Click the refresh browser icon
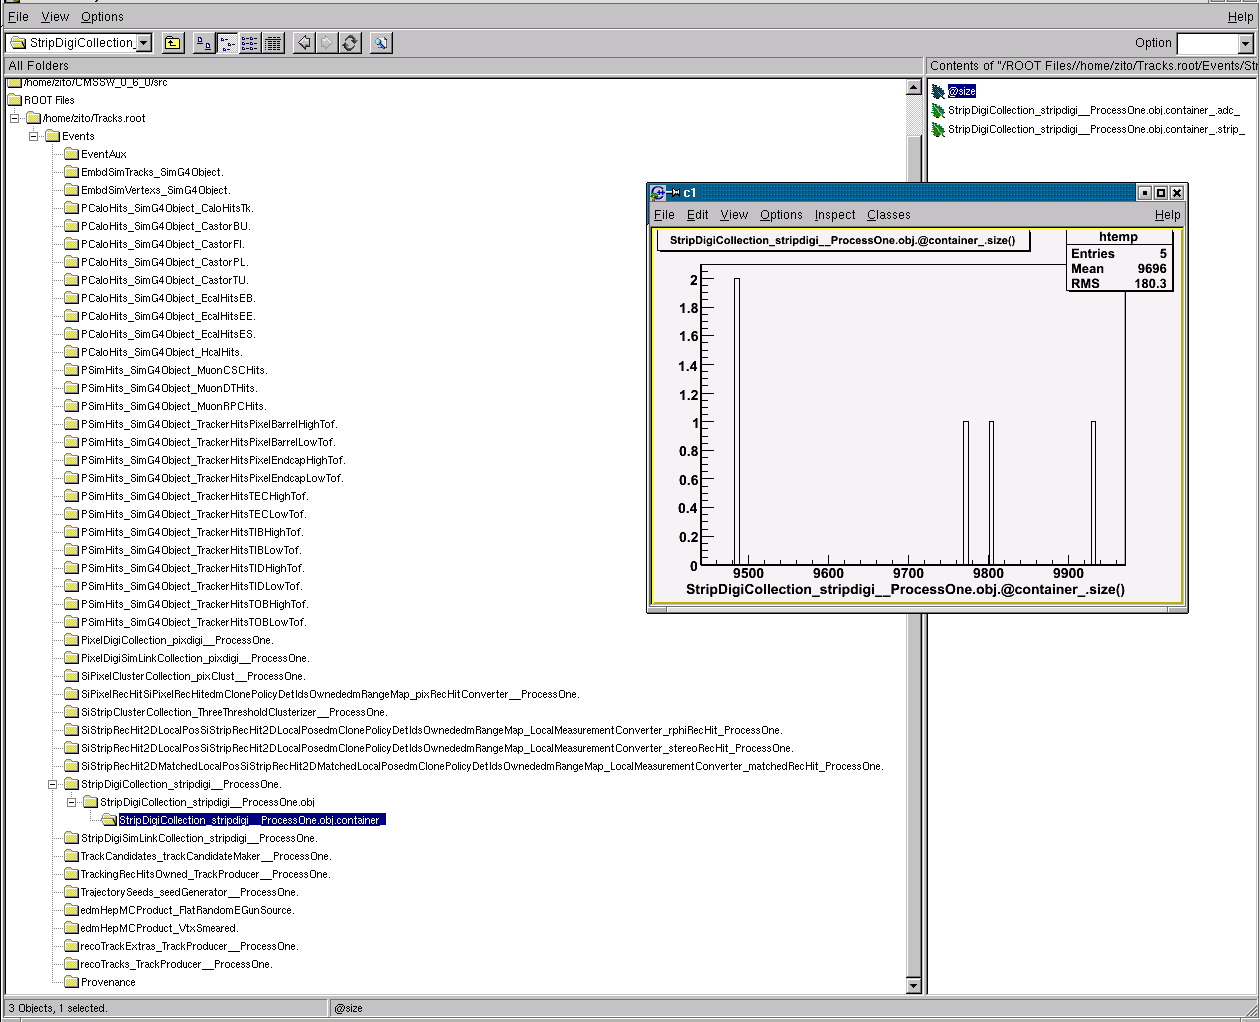The height and width of the screenshot is (1022, 1260). click(350, 43)
